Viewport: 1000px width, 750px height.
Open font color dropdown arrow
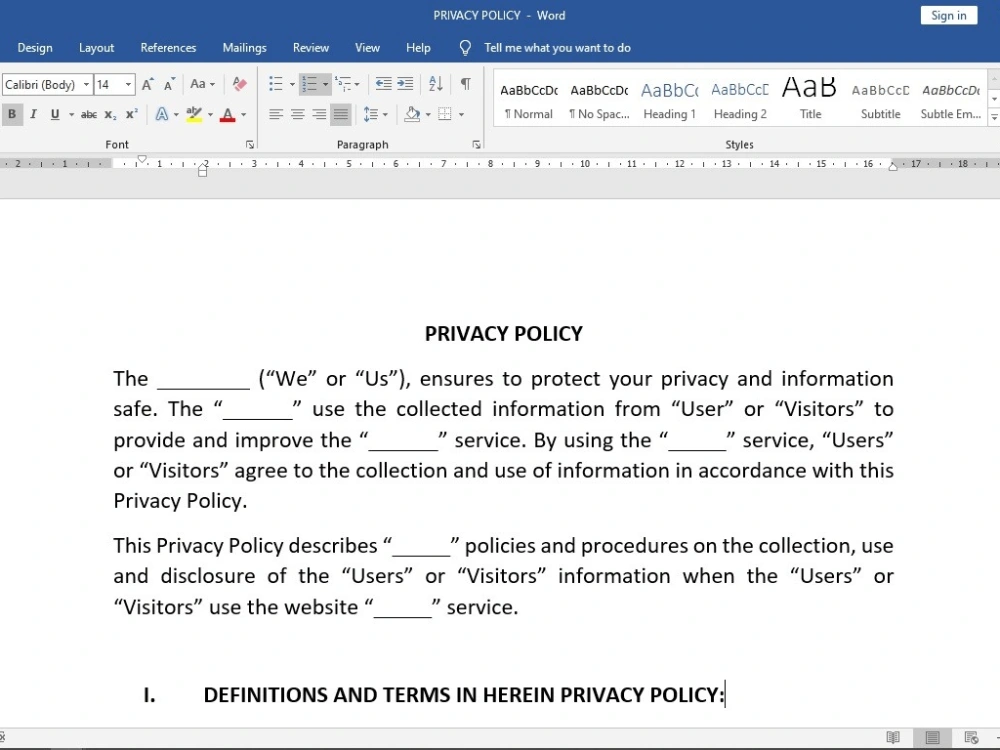click(244, 115)
